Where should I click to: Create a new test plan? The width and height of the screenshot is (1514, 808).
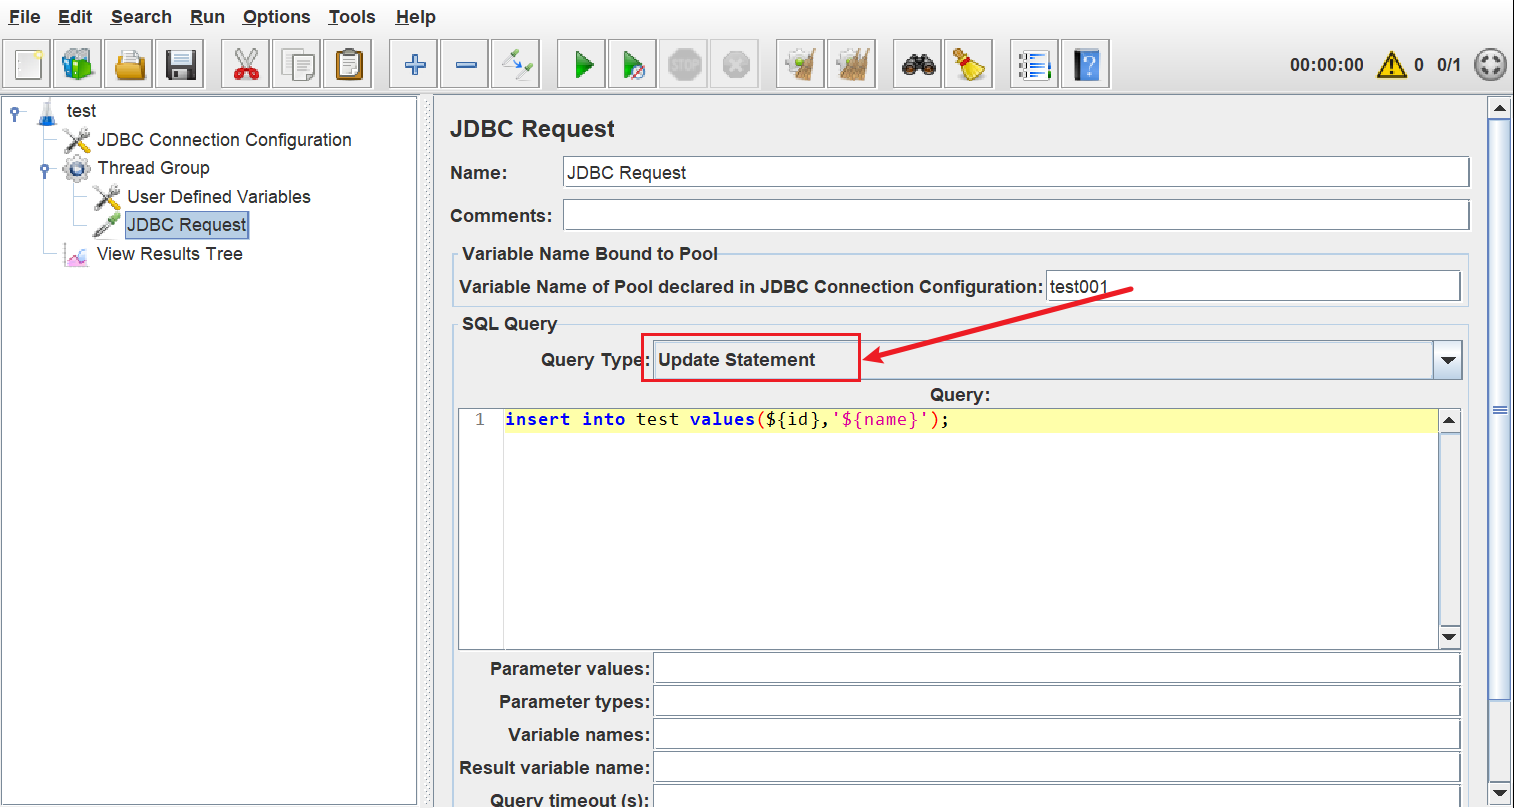tap(28, 65)
